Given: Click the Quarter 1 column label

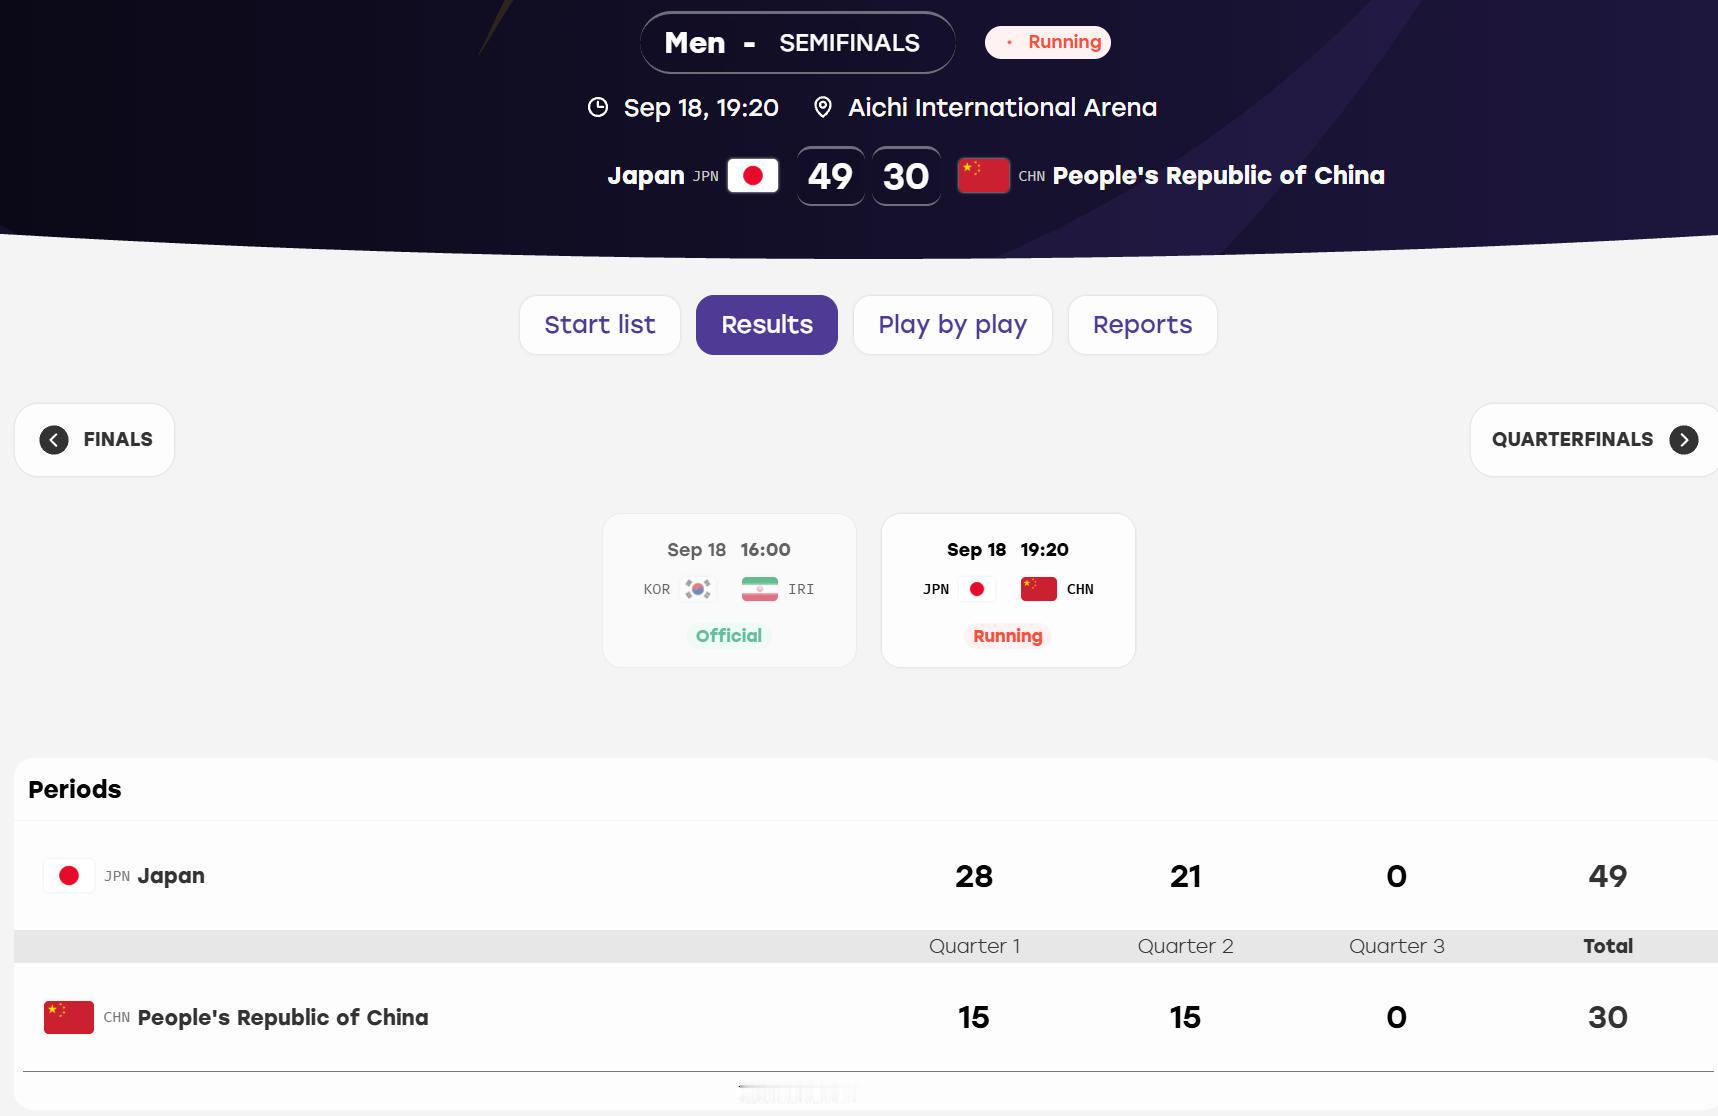Looking at the screenshot, I should point(975,946).
